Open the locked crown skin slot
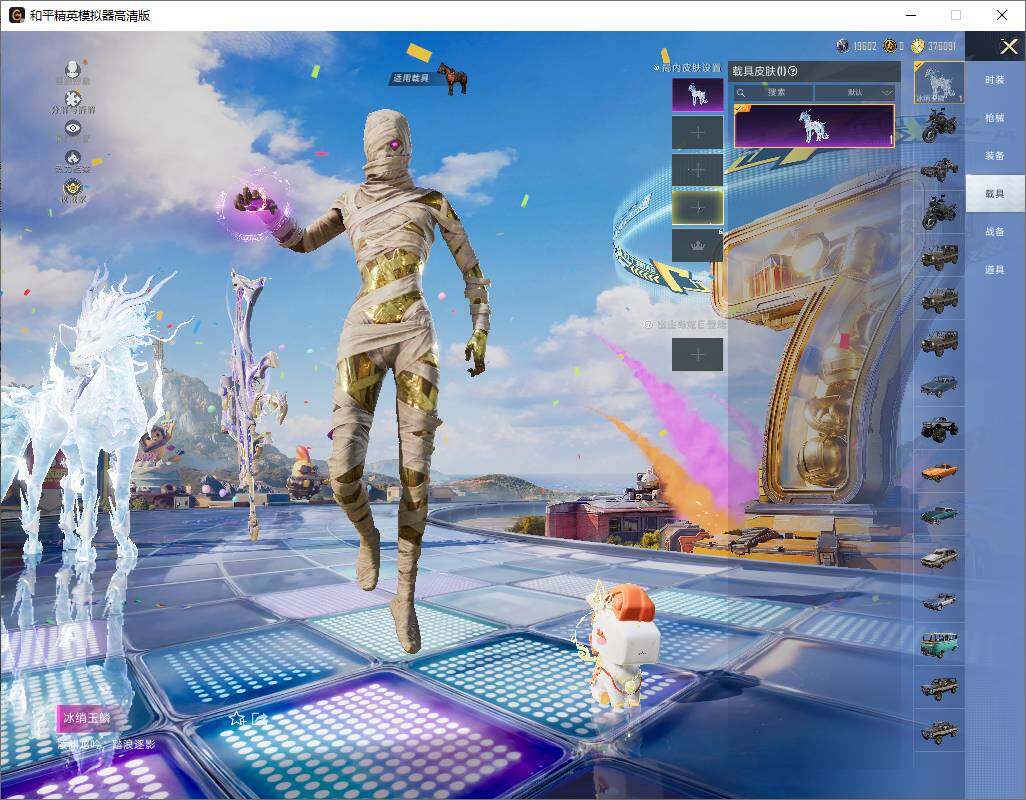The image size is (1026, 800). (x=698, y=245)
